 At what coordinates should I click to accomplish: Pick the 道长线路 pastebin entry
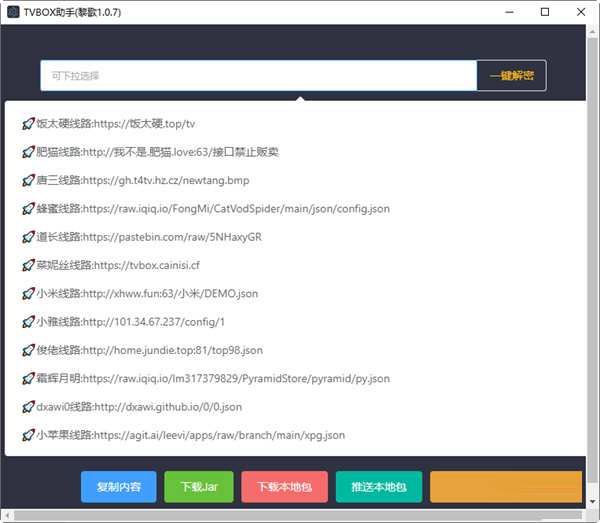point(295,237)
